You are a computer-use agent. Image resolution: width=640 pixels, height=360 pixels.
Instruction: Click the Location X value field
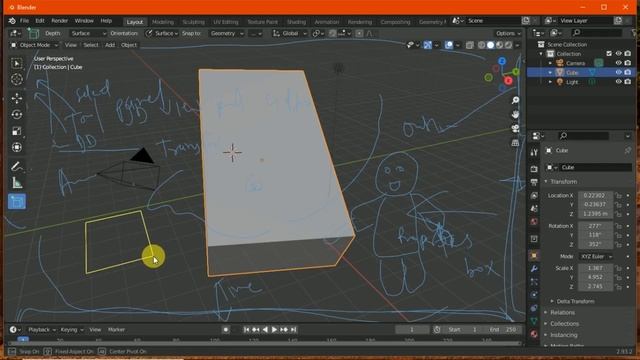[595, 196]
